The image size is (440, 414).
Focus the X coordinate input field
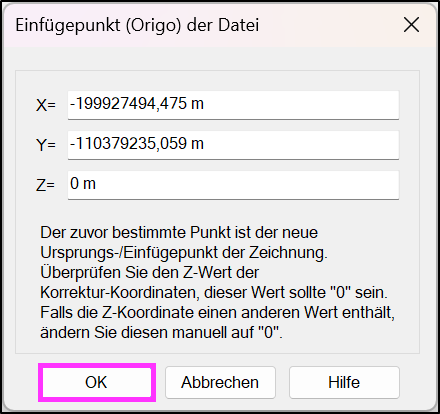click(x=233, y=105)
